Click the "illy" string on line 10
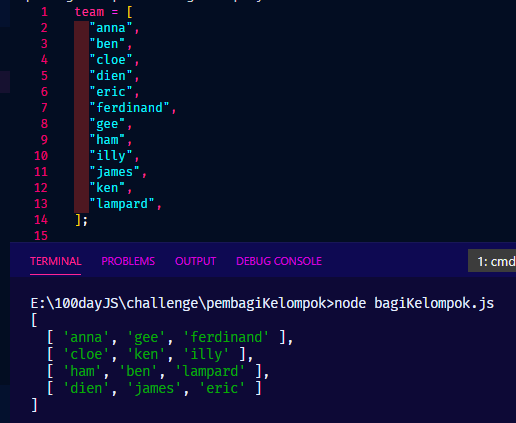The width and height of the screenshot is (516, 423). [111, 156]
